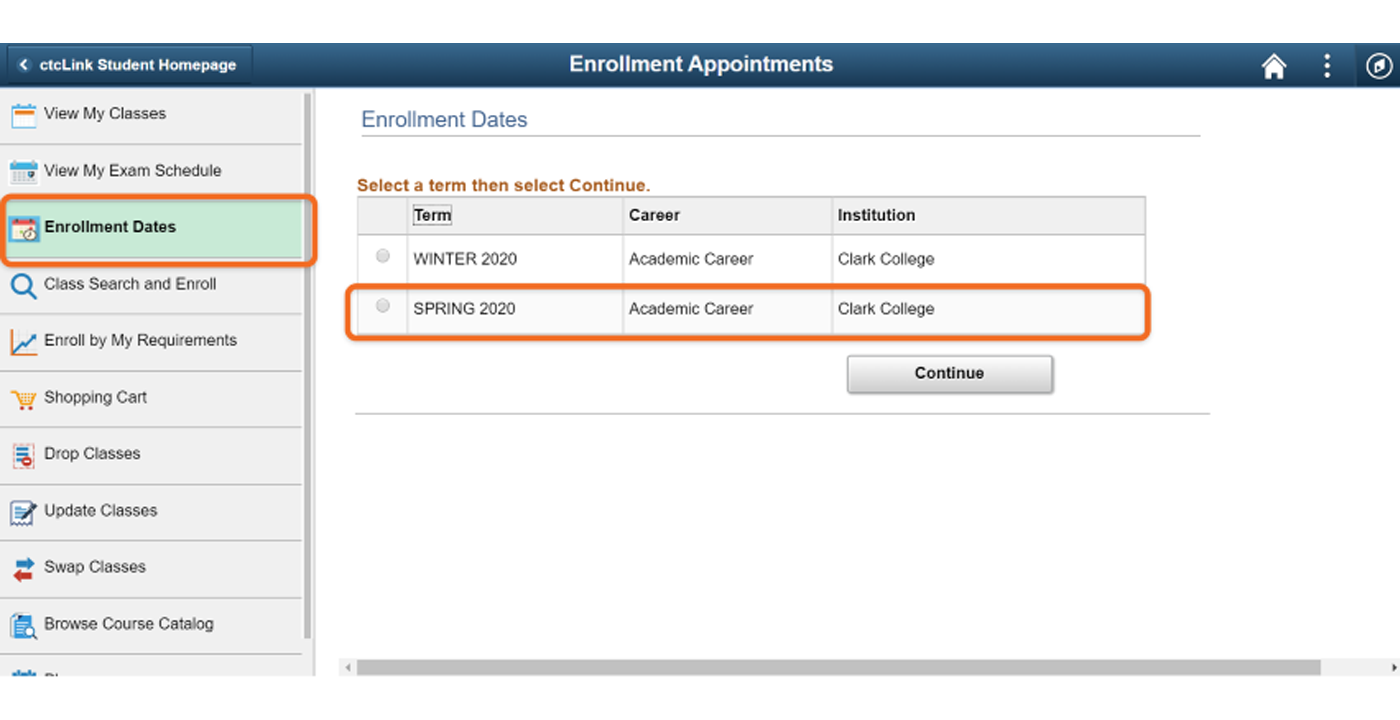
Task: Click the Home icon in header
Action: tap(1273, 66)
